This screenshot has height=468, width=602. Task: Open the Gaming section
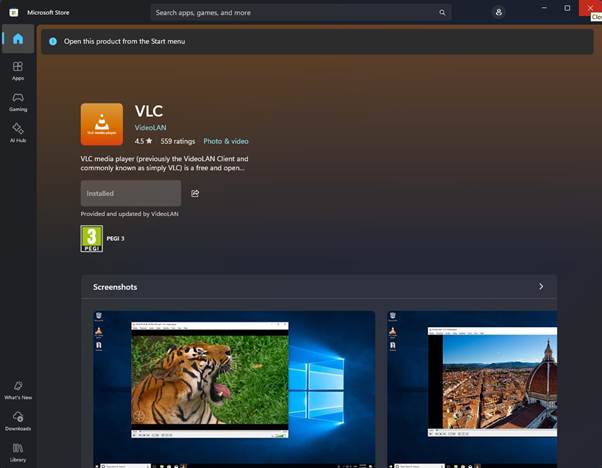coord(18,102)
